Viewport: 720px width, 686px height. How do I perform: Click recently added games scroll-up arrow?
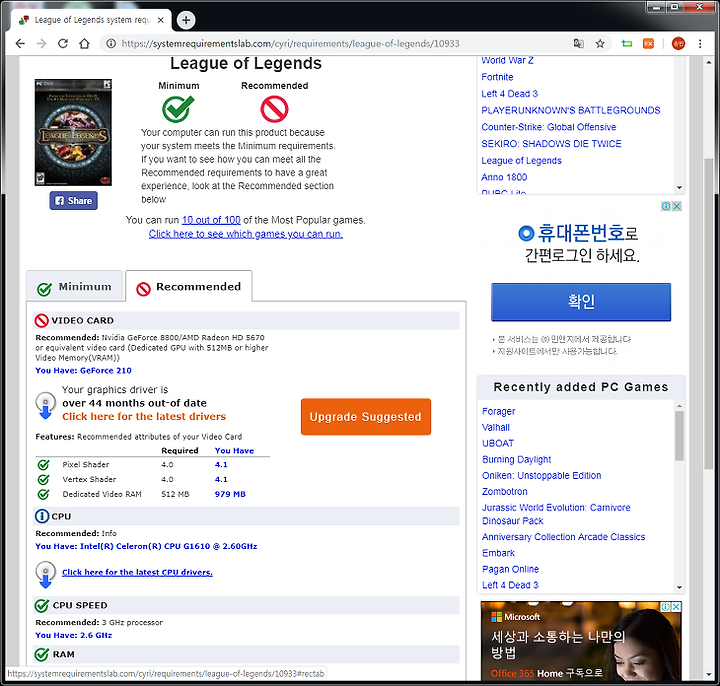pyautogui.click(x=680, y=406)
